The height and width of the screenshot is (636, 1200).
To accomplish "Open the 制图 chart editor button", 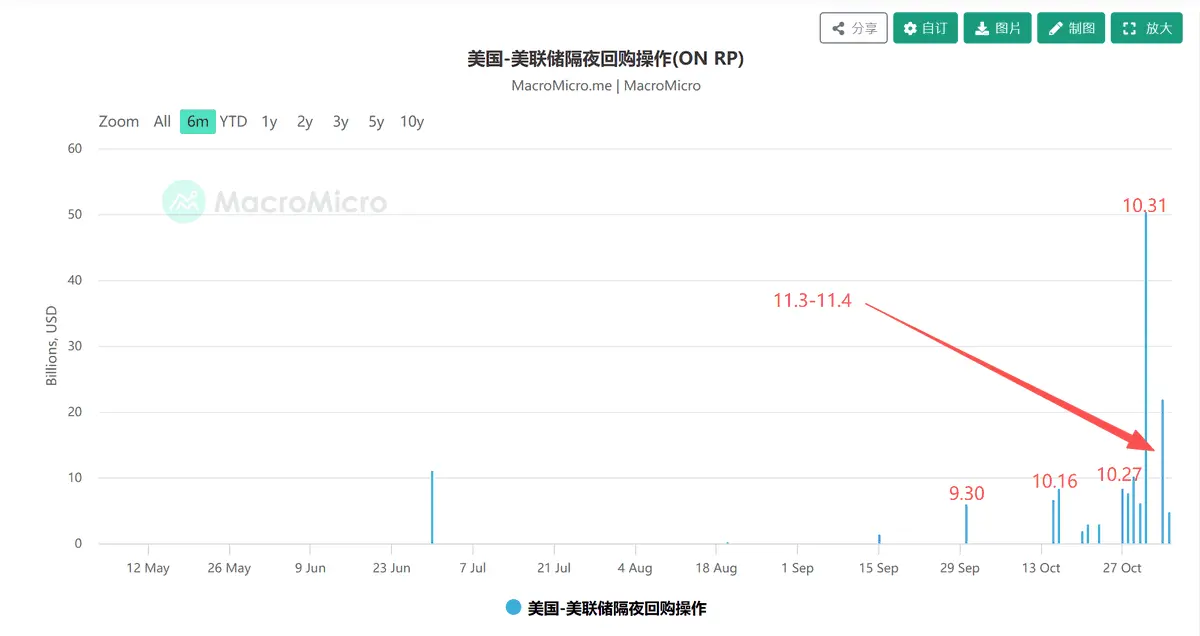I will (x=1070, y=28).
